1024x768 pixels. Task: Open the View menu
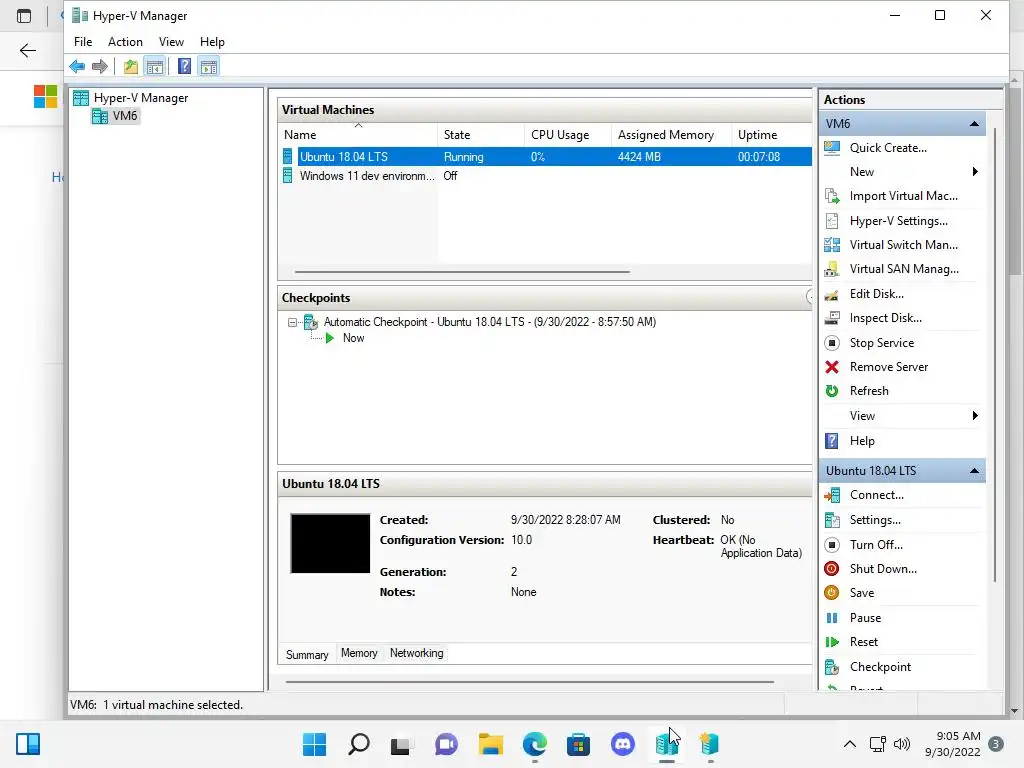(171, 42)
